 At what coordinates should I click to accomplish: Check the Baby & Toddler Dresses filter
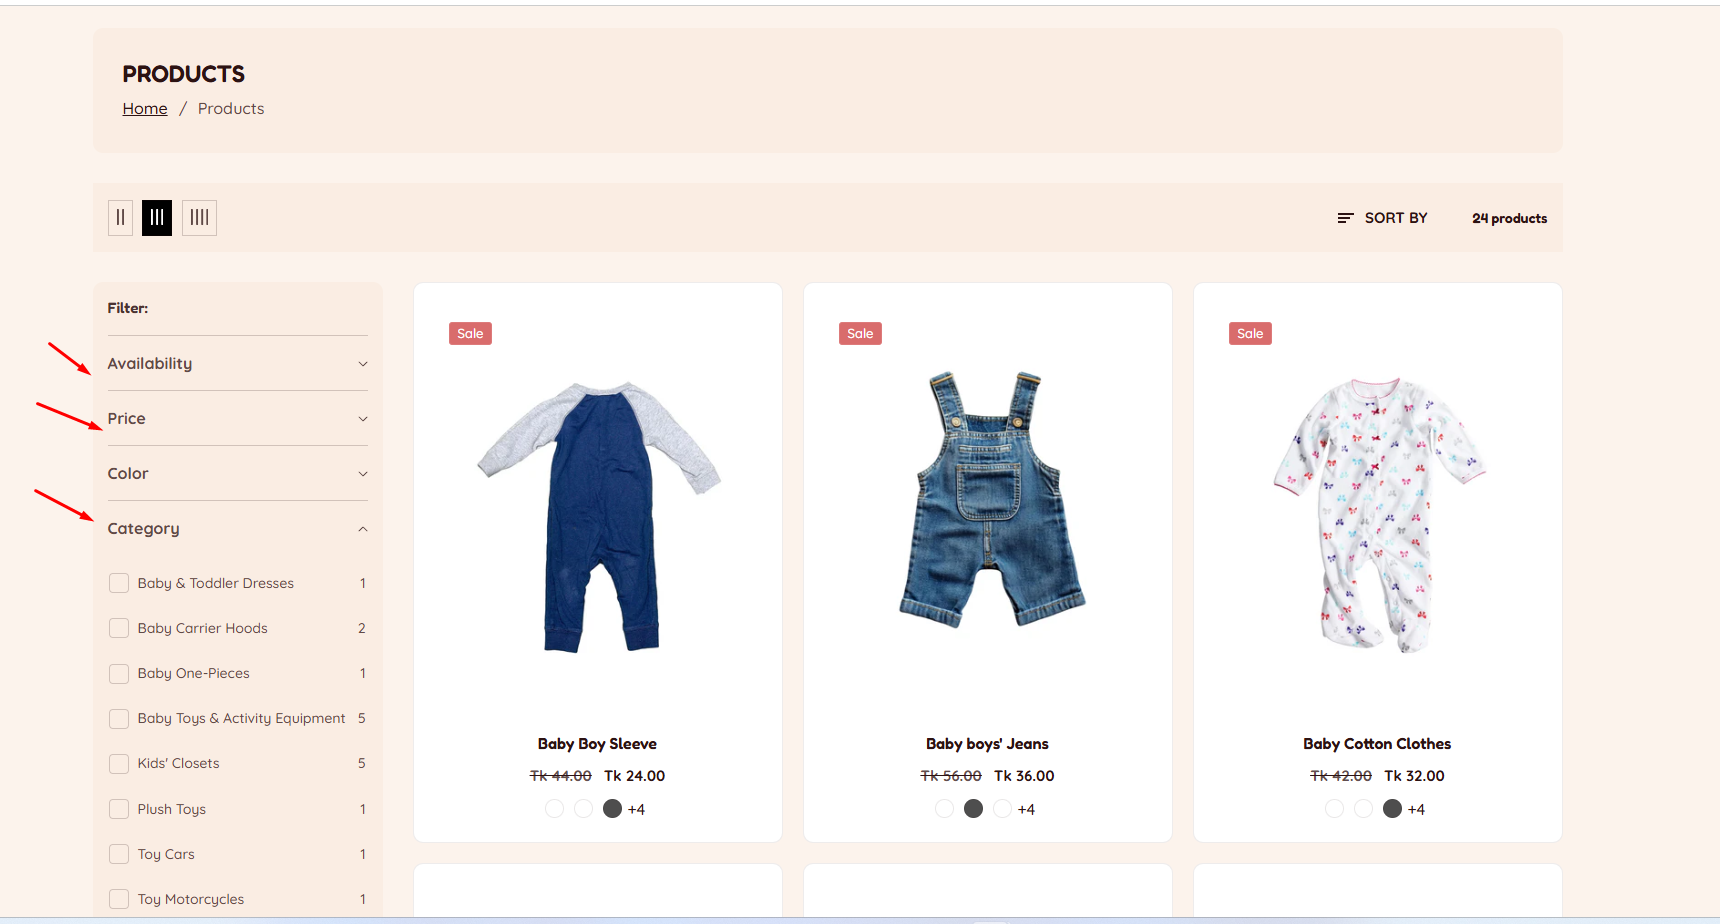click(x=119, y=583)
